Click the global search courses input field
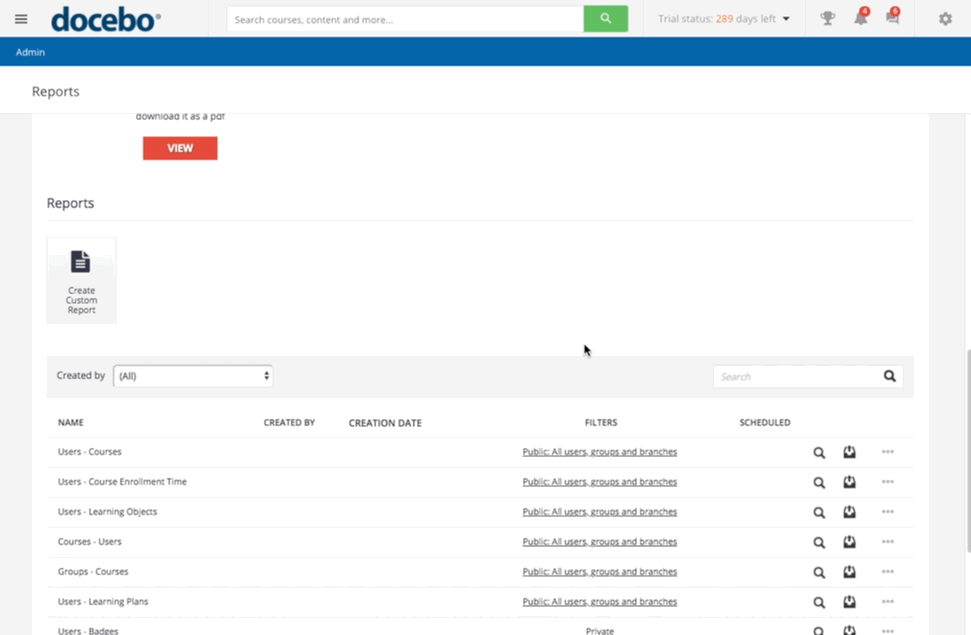Screen dimensions: 971x635 [405, 19]
